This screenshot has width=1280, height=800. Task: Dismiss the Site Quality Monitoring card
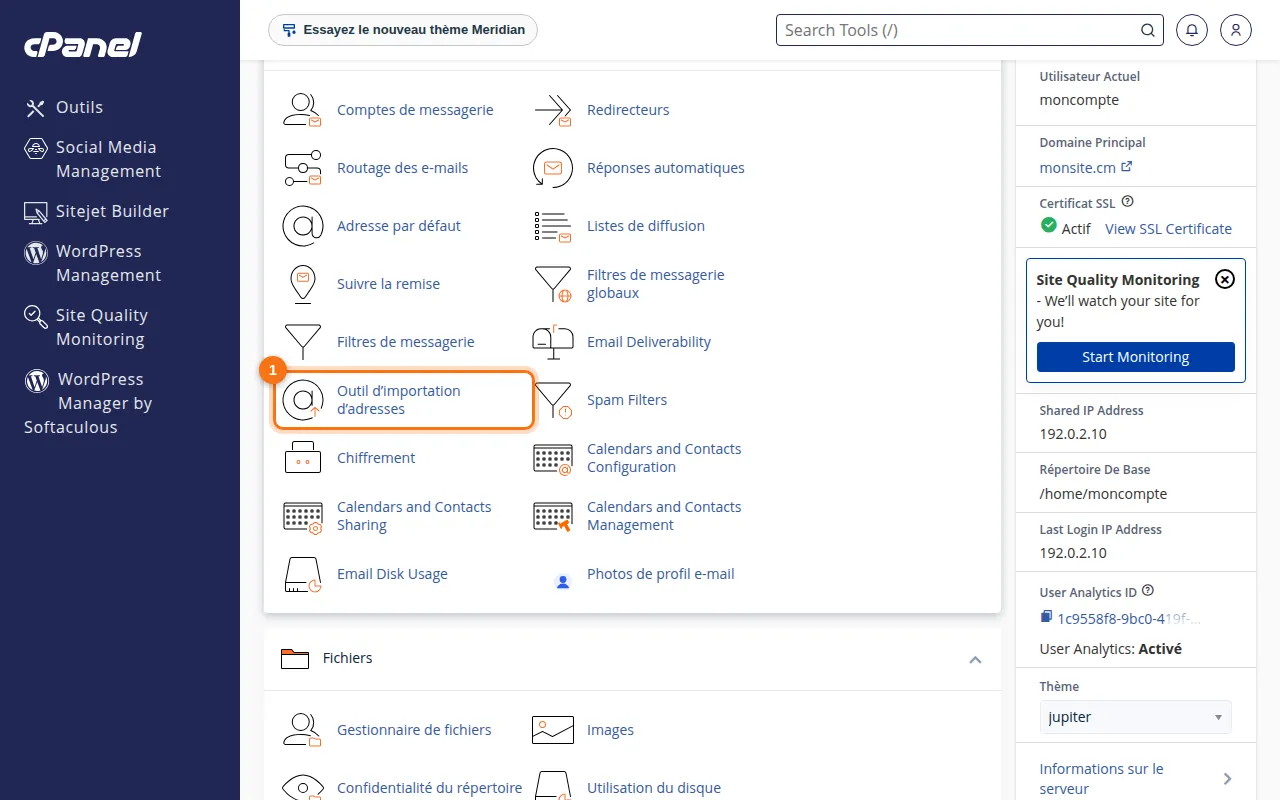point(1225,279)
